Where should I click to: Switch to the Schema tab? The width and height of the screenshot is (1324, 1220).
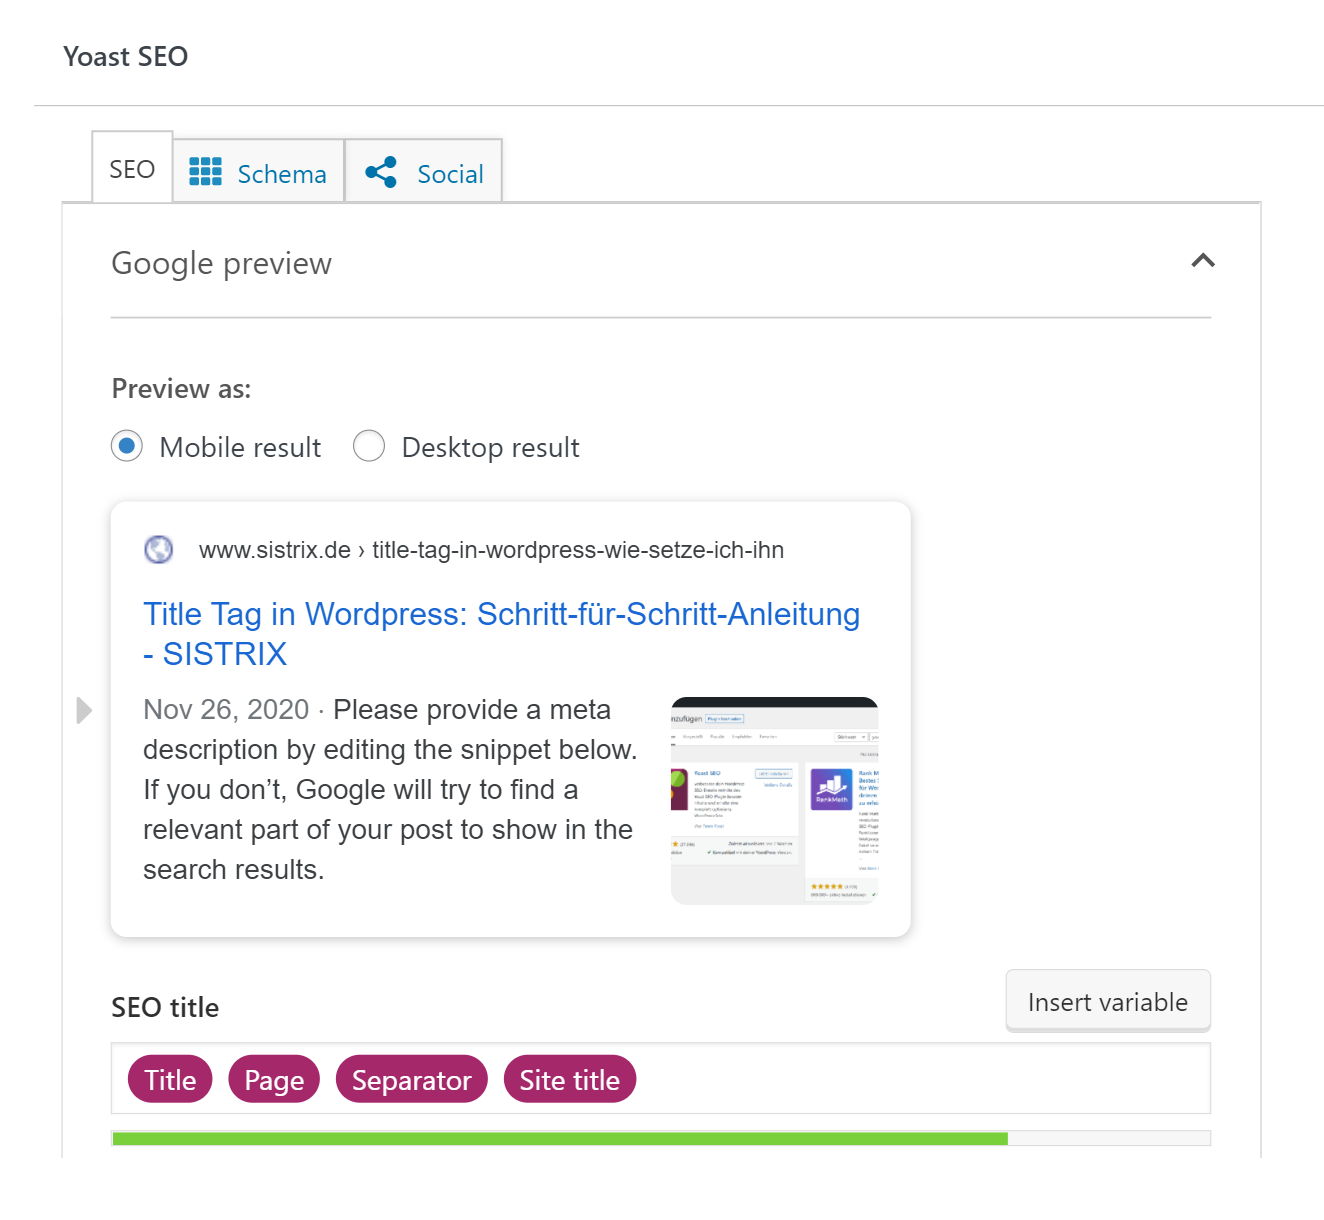tap(281, 174)
